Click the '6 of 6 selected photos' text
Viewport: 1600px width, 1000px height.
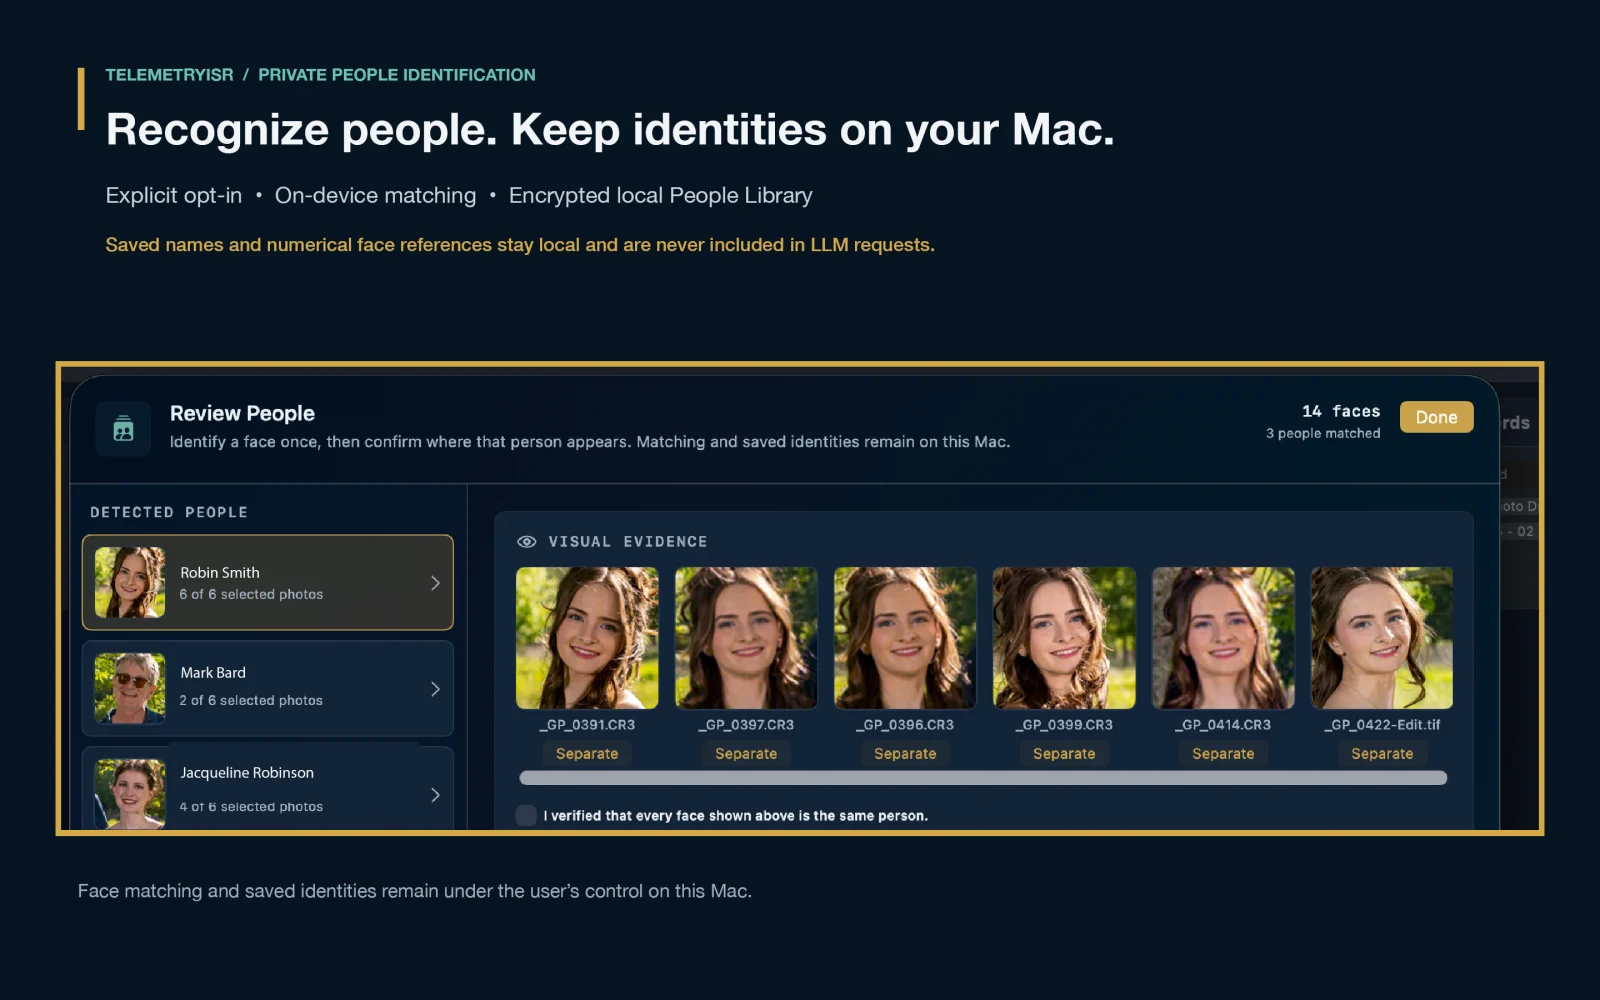pos(251,594)
